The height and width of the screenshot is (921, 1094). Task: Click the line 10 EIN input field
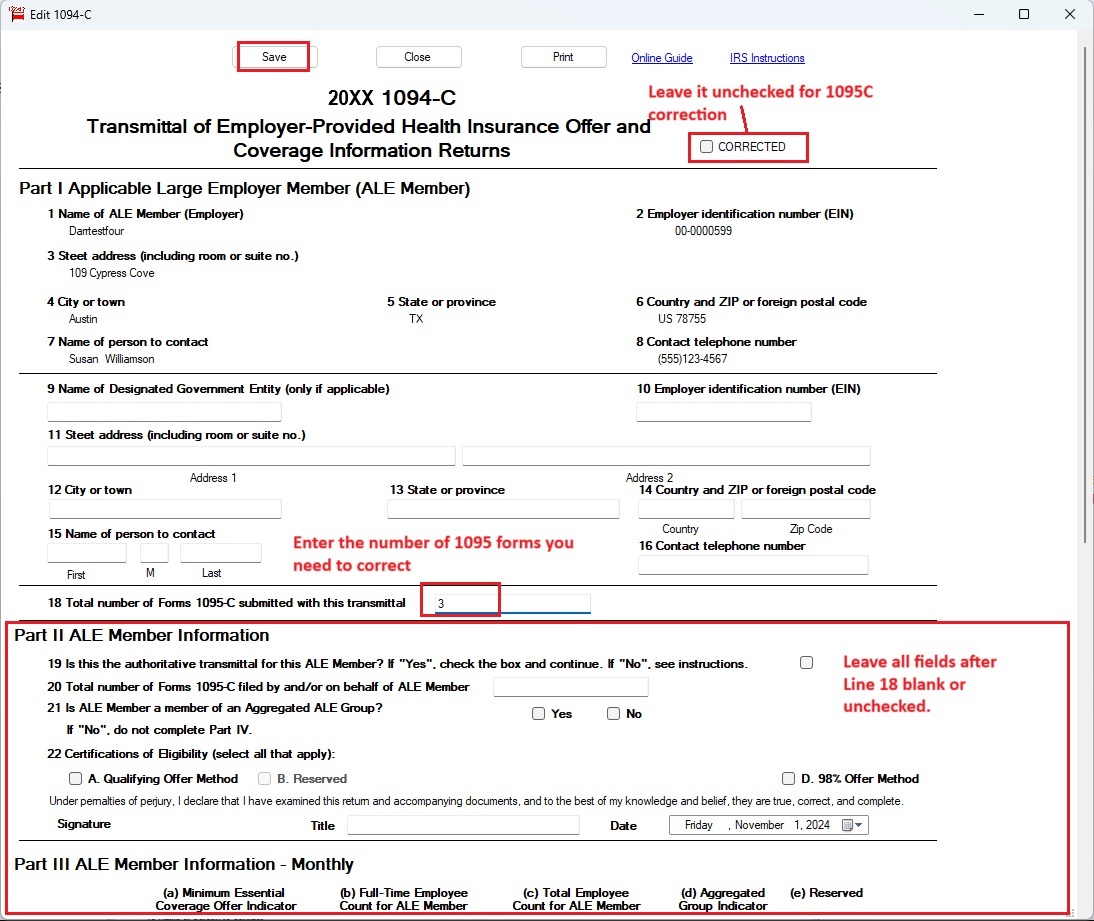(x=723, y=412)
